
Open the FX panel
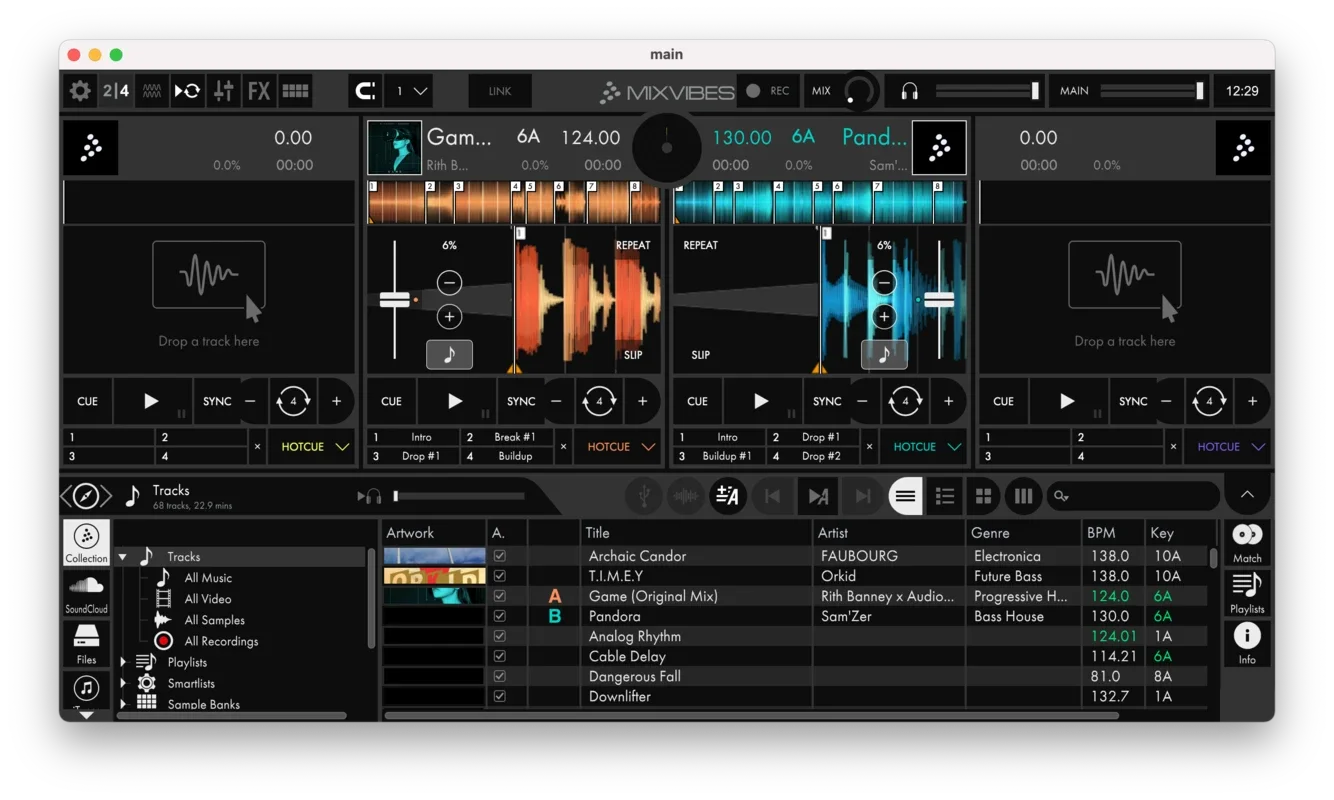(259, 91)
